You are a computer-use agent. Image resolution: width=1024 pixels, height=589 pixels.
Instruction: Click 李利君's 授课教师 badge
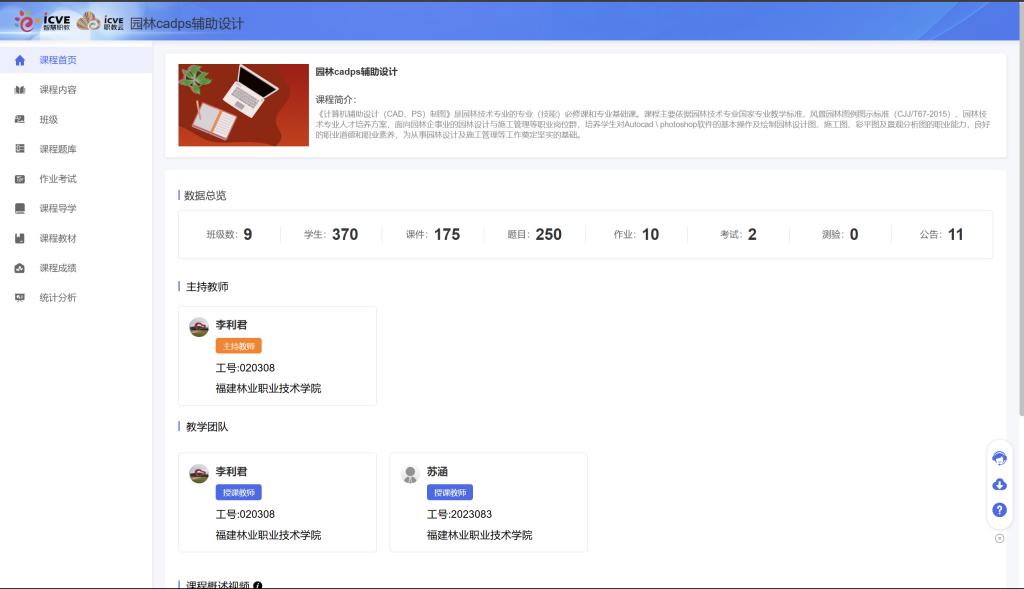[238, 492]
